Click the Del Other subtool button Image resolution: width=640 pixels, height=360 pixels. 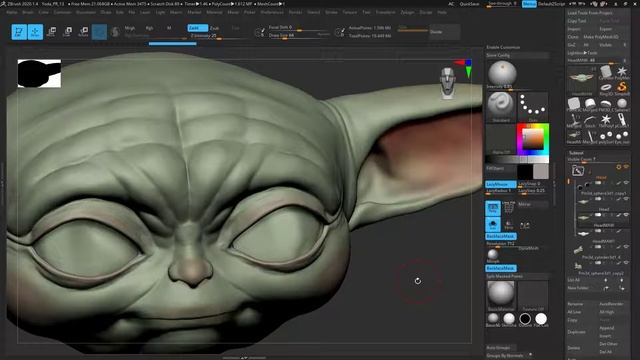click(608, 344)
